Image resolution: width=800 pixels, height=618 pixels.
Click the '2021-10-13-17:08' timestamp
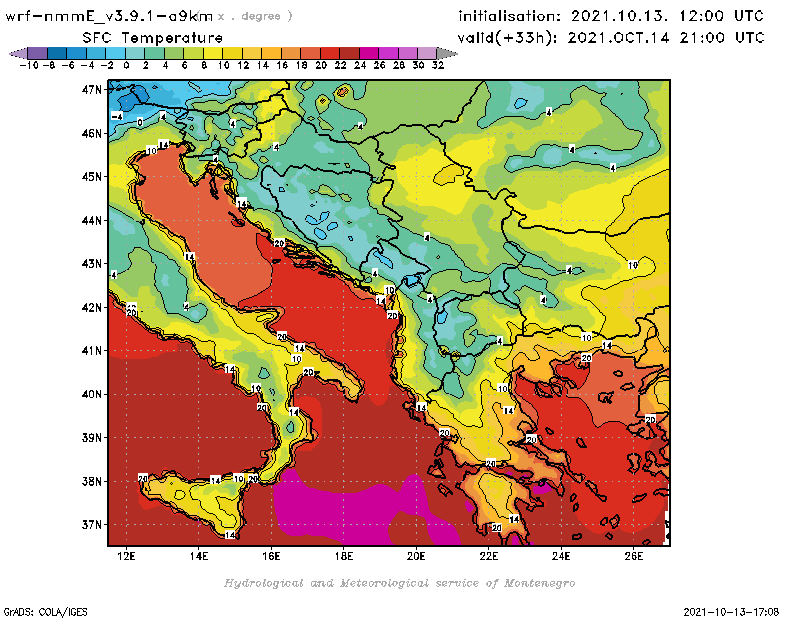coord(731,612)
